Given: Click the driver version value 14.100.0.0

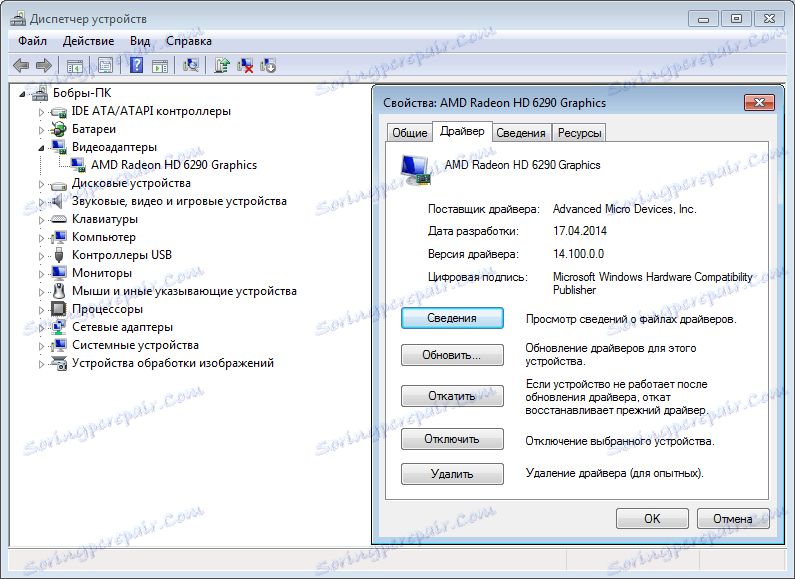Looking at the screenshot, I should tap(579, 254).
